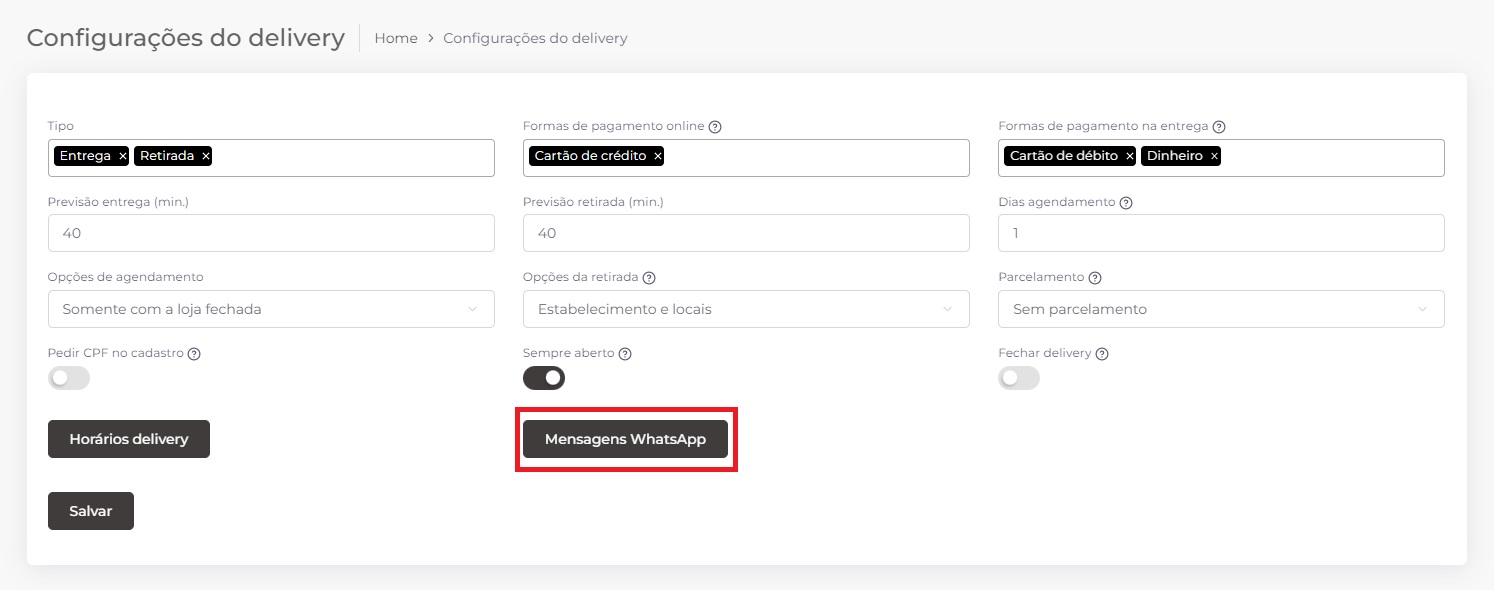Screen dimensions: 1494x590
Task: Remove the Entrega tag from Tipo
Action: (123, 156)
